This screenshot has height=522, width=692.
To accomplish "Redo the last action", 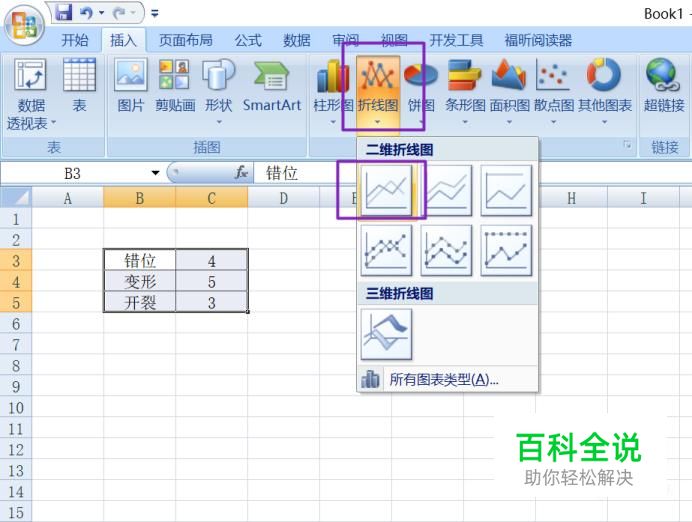I will 119,13.
